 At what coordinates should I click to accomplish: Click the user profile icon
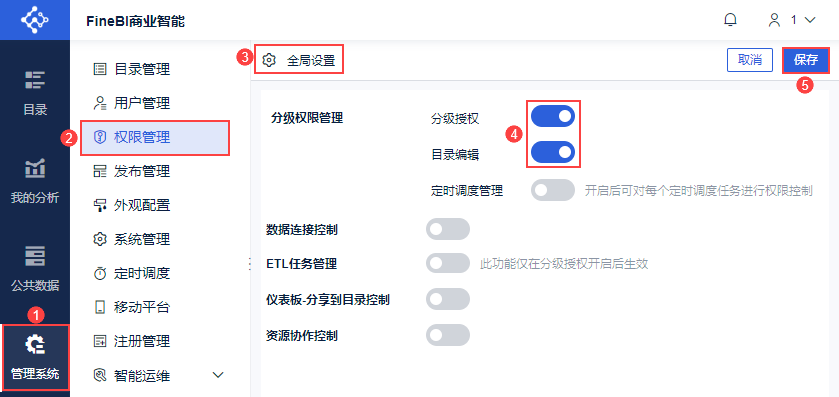(x=774, y=20)
